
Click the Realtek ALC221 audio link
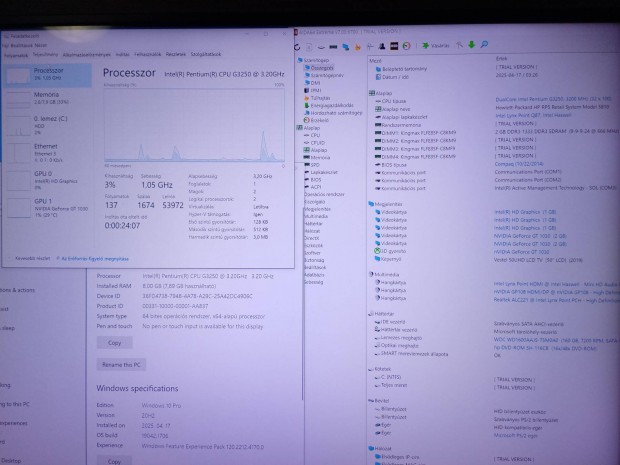(x=556, y=300)
